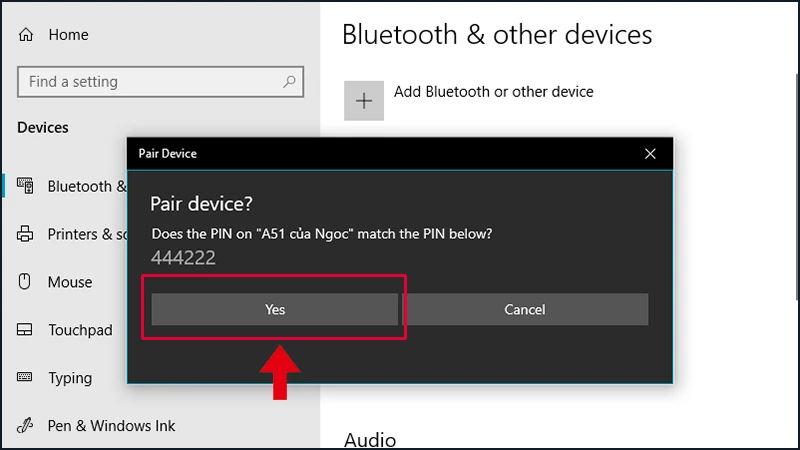Open the Mouse settings label
This screenshot has height=450, width=800.
70,282
